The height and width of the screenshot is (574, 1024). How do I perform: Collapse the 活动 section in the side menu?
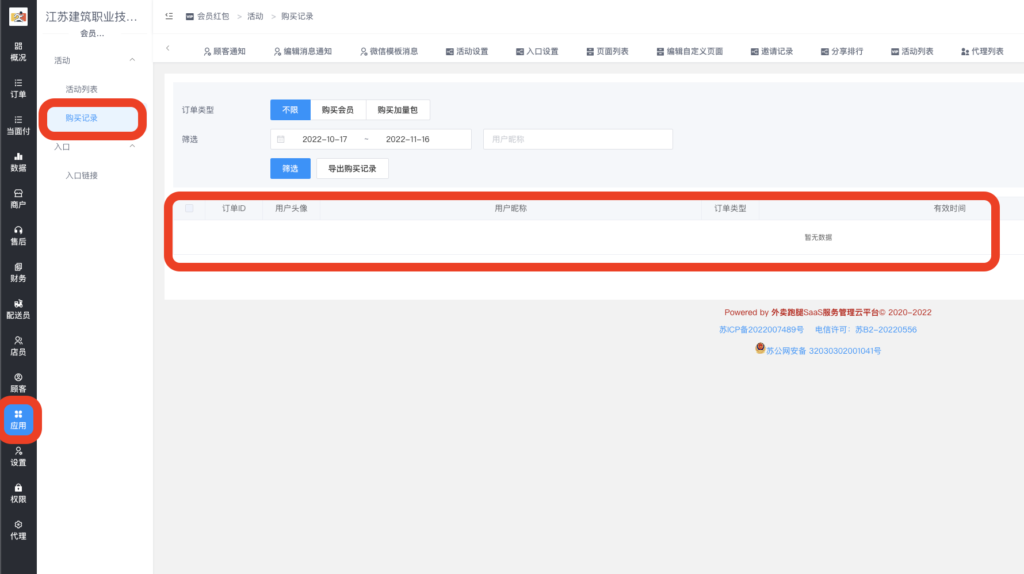tap(132, 60)
